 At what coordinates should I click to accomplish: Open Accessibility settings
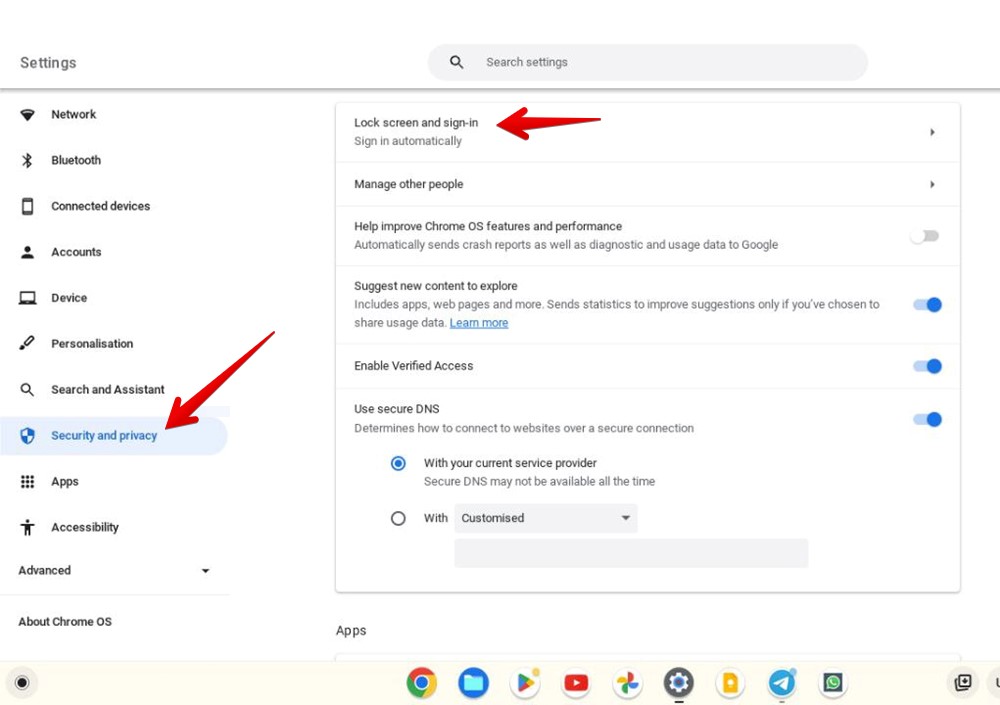[x=85, y=527]
